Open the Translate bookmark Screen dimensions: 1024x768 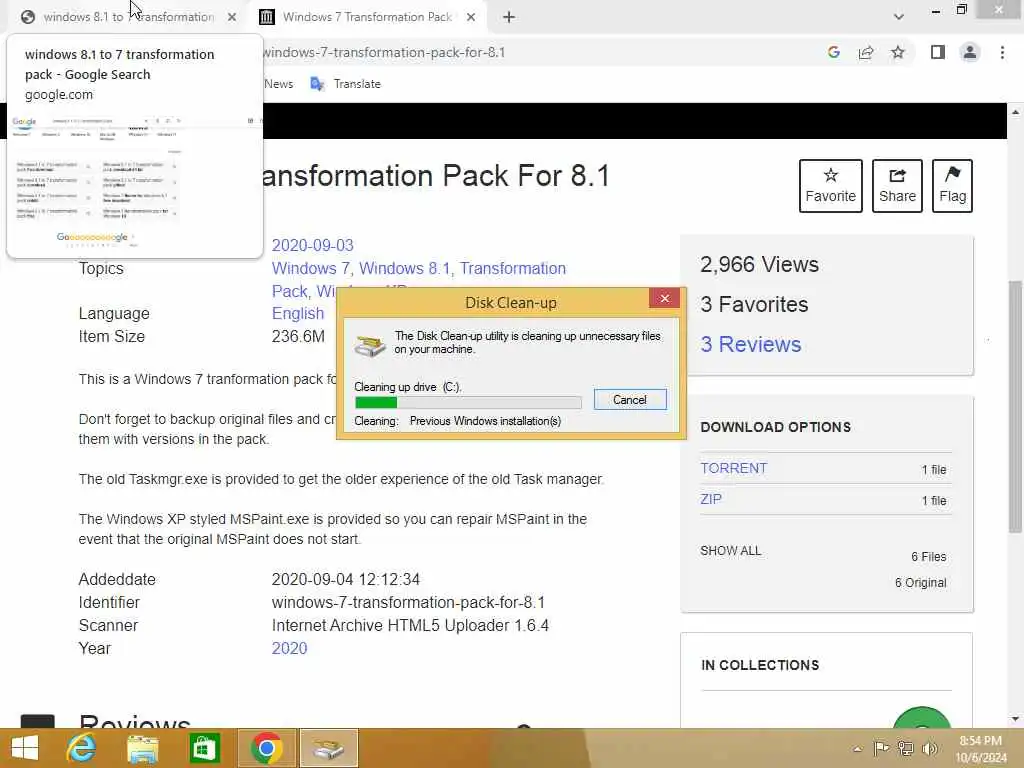[x=345, y=84]
